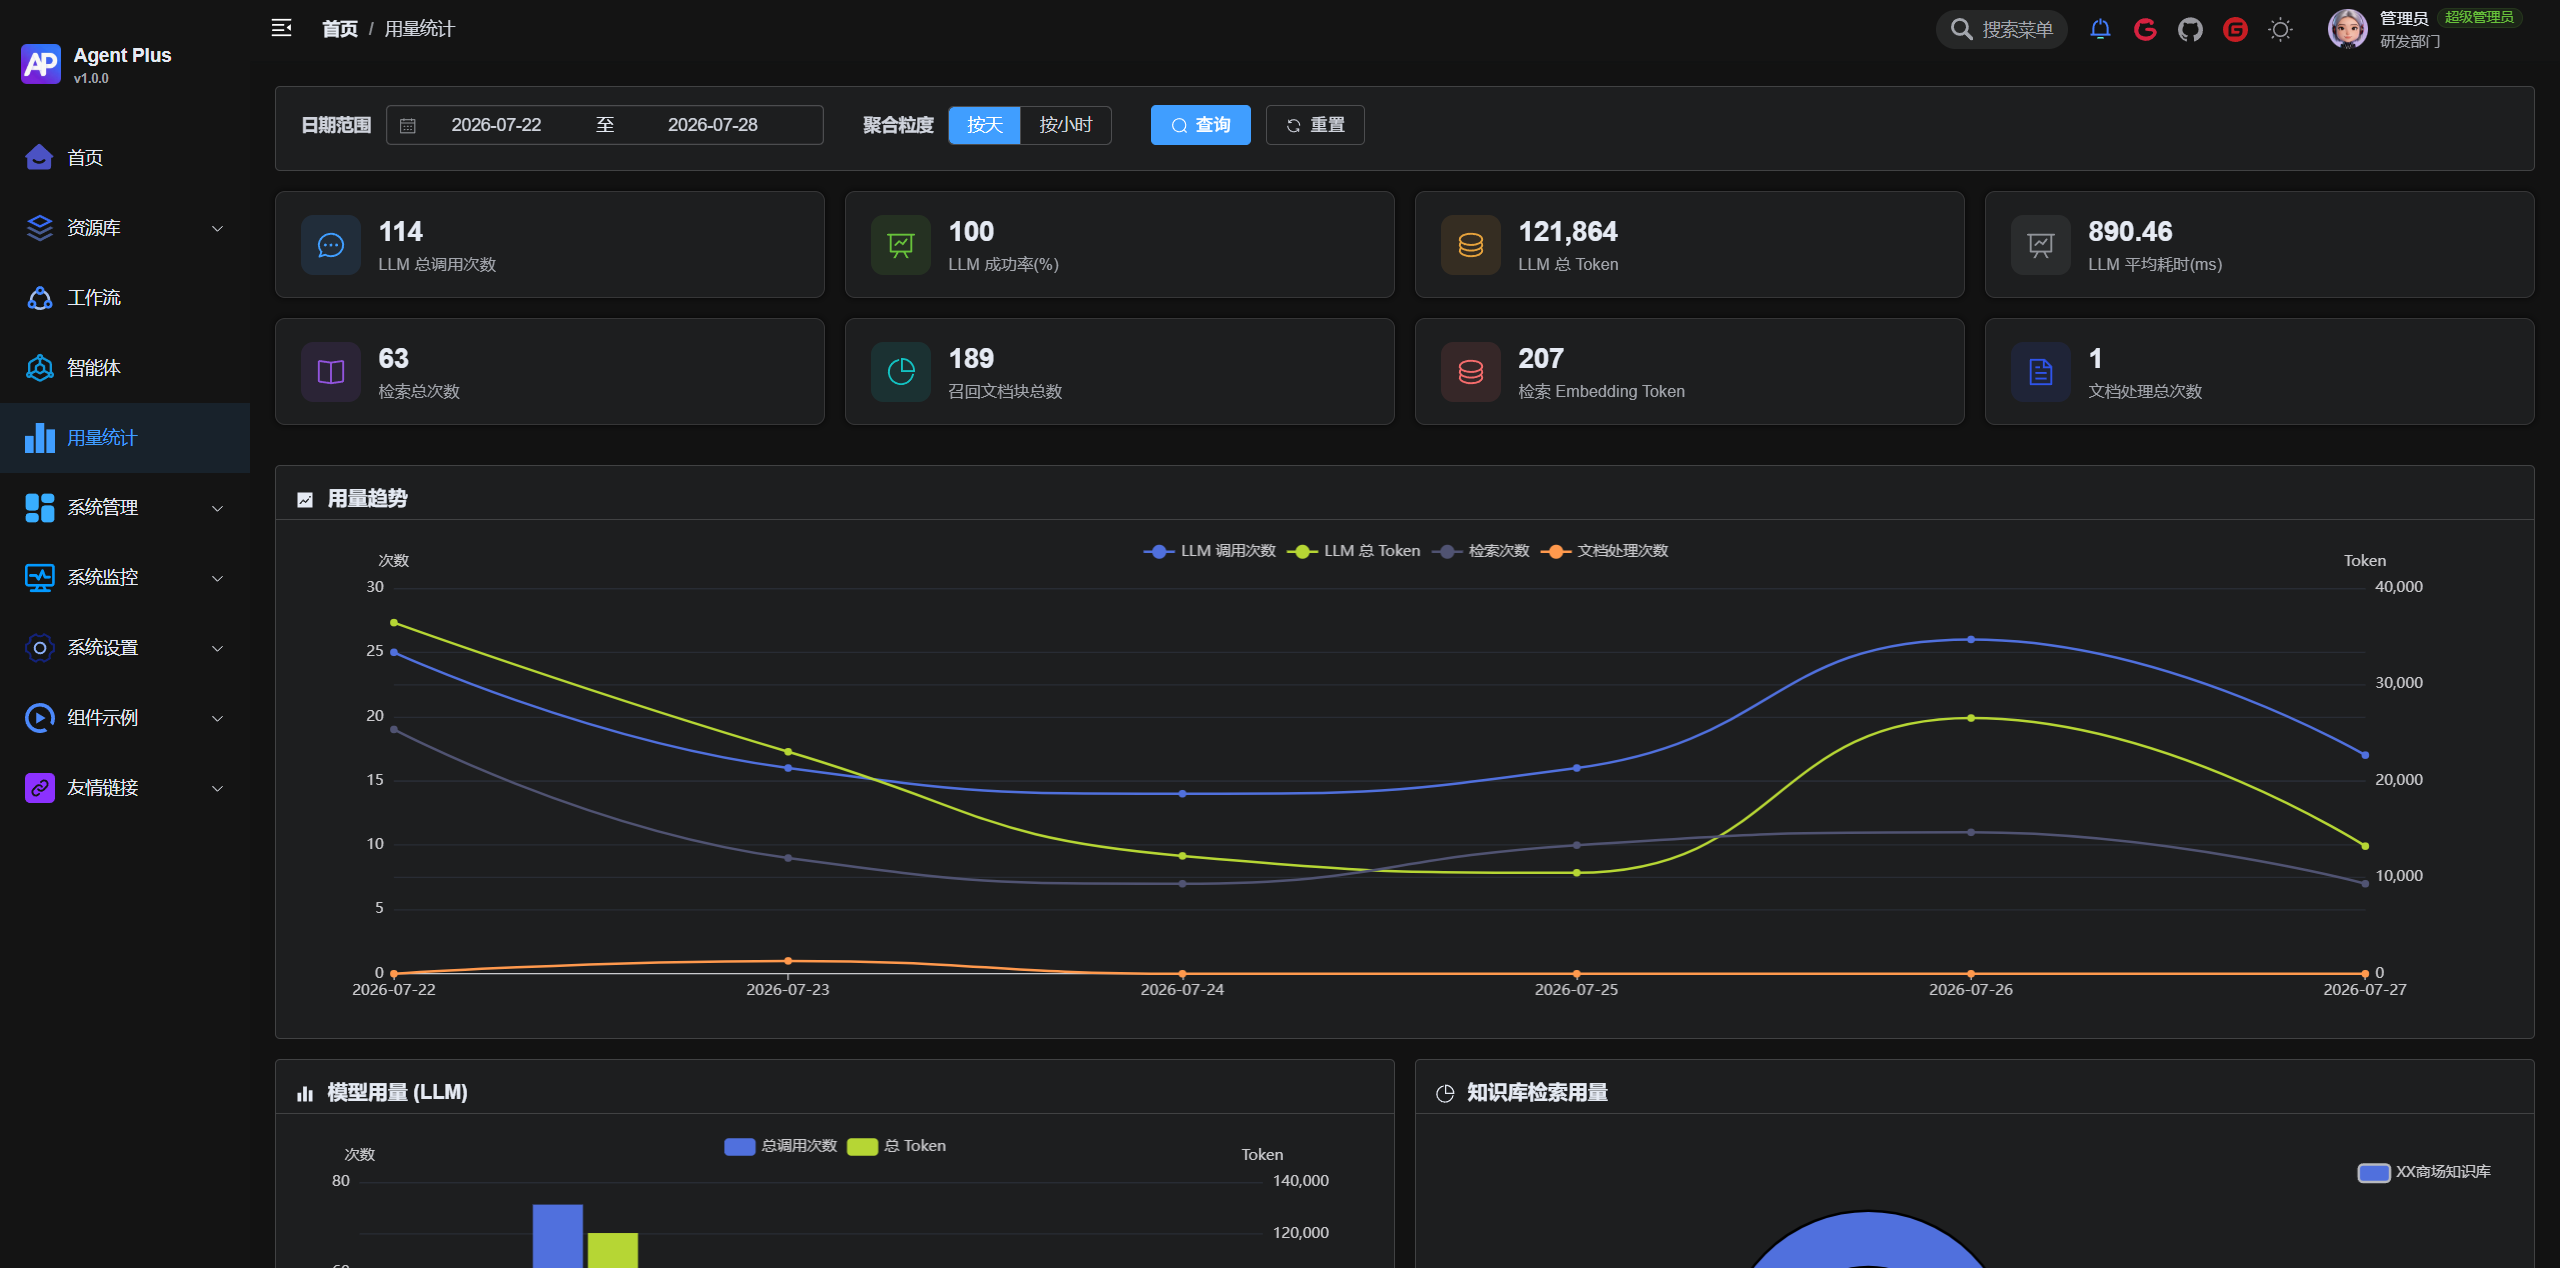
Task: Open the 智能体 sidebar menu item
Action: point(125,368)
